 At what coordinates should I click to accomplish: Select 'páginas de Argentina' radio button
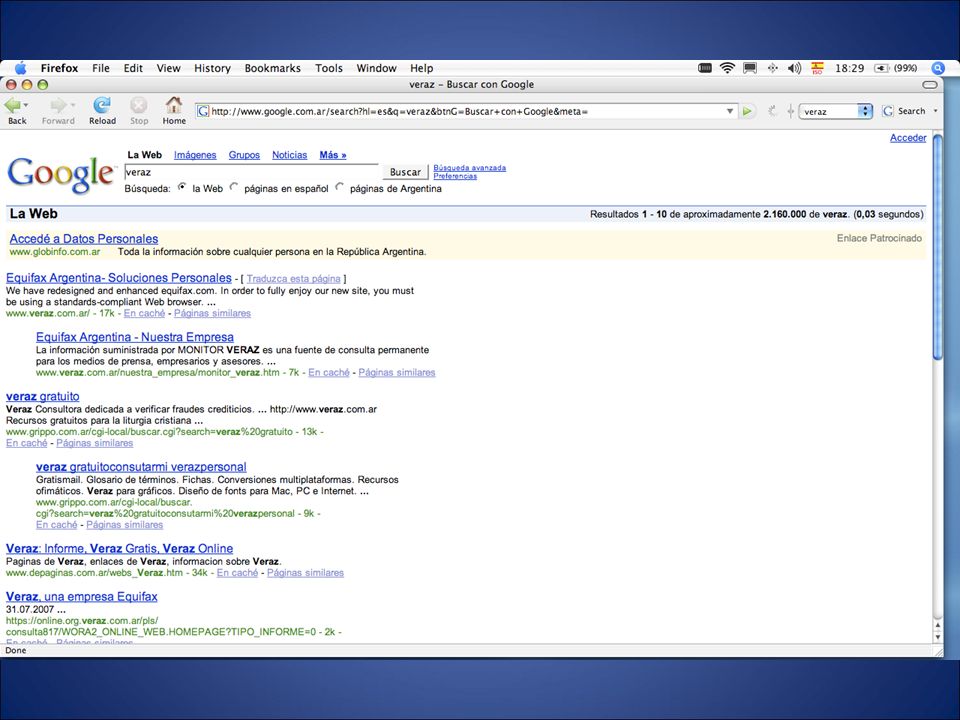[340, 187]
